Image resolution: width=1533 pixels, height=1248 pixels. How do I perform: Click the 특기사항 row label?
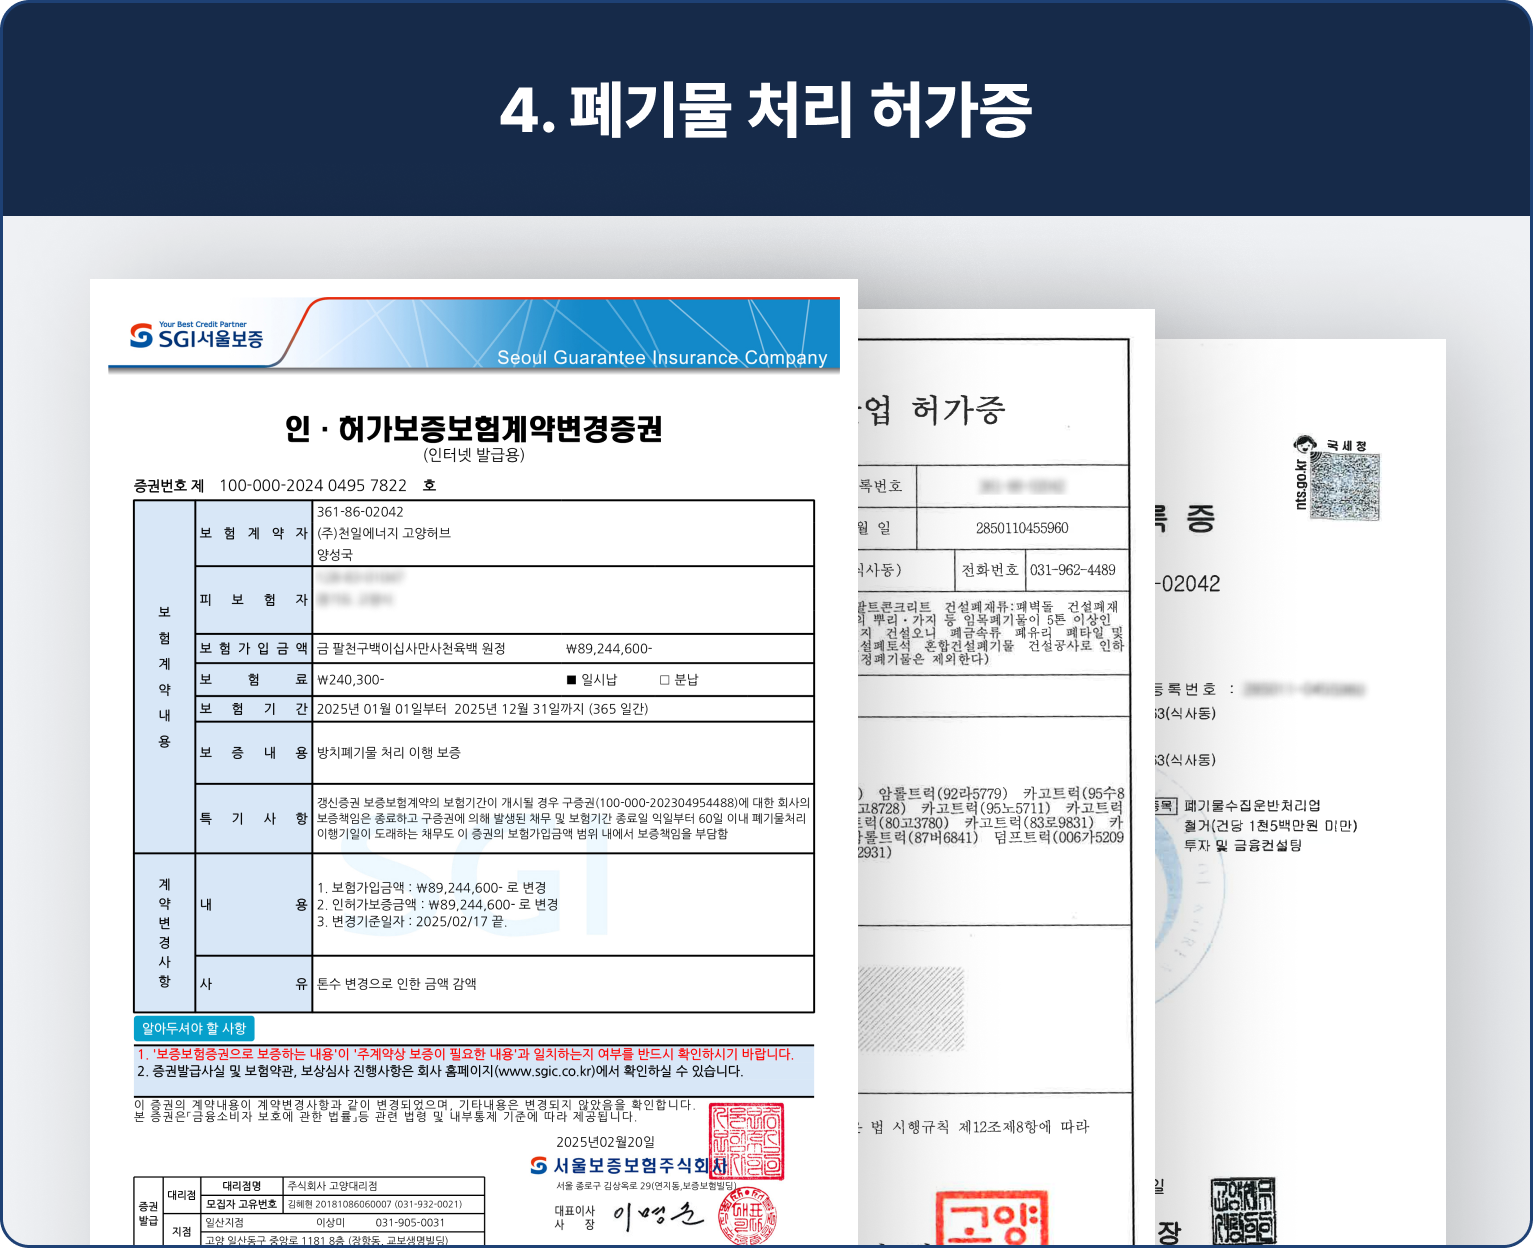(x=253, y=818)
